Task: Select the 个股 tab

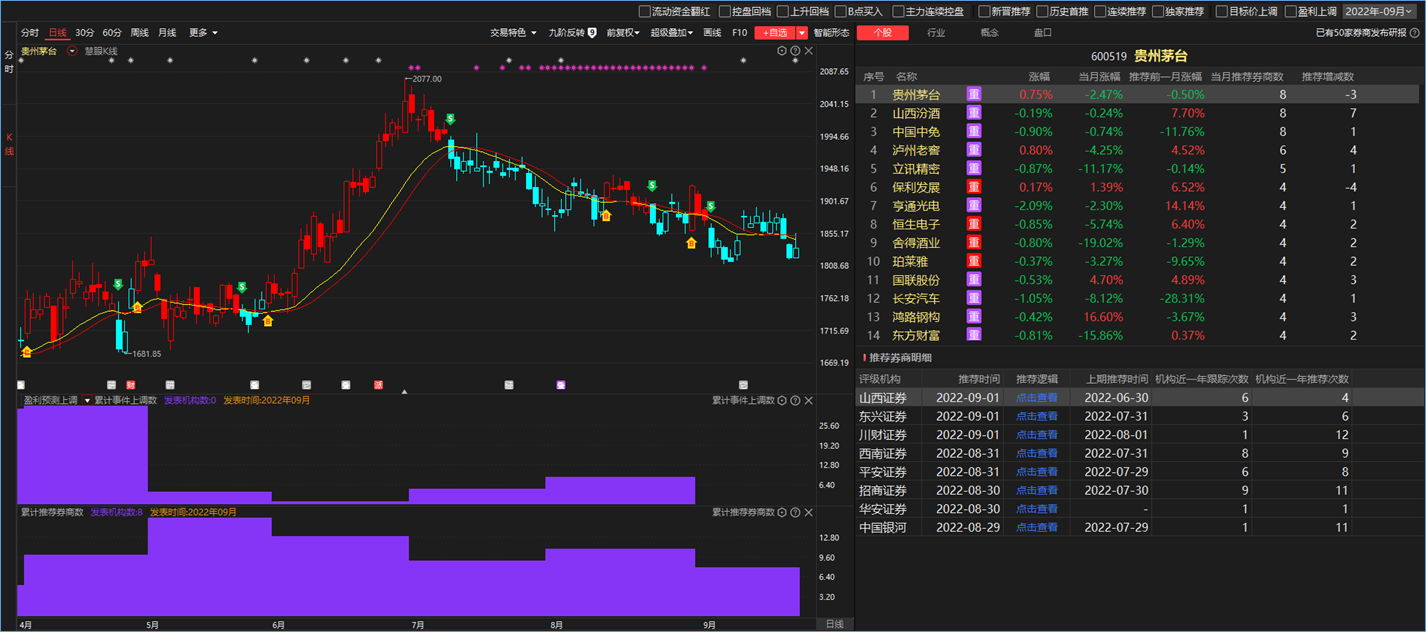Action: (x=883, y=33)
